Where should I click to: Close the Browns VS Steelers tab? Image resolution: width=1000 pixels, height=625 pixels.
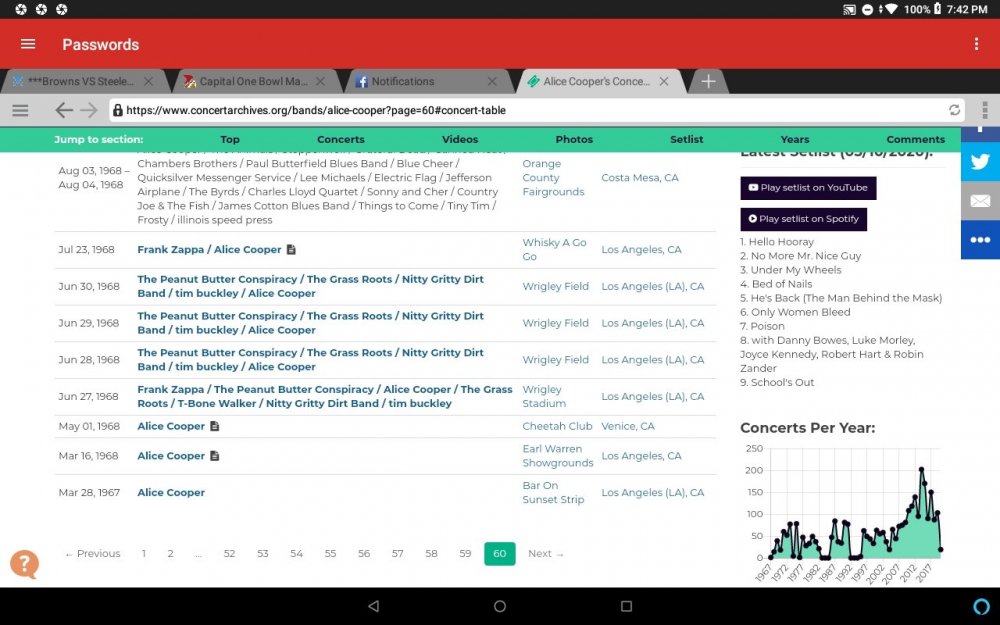click(x=148, y=82)
